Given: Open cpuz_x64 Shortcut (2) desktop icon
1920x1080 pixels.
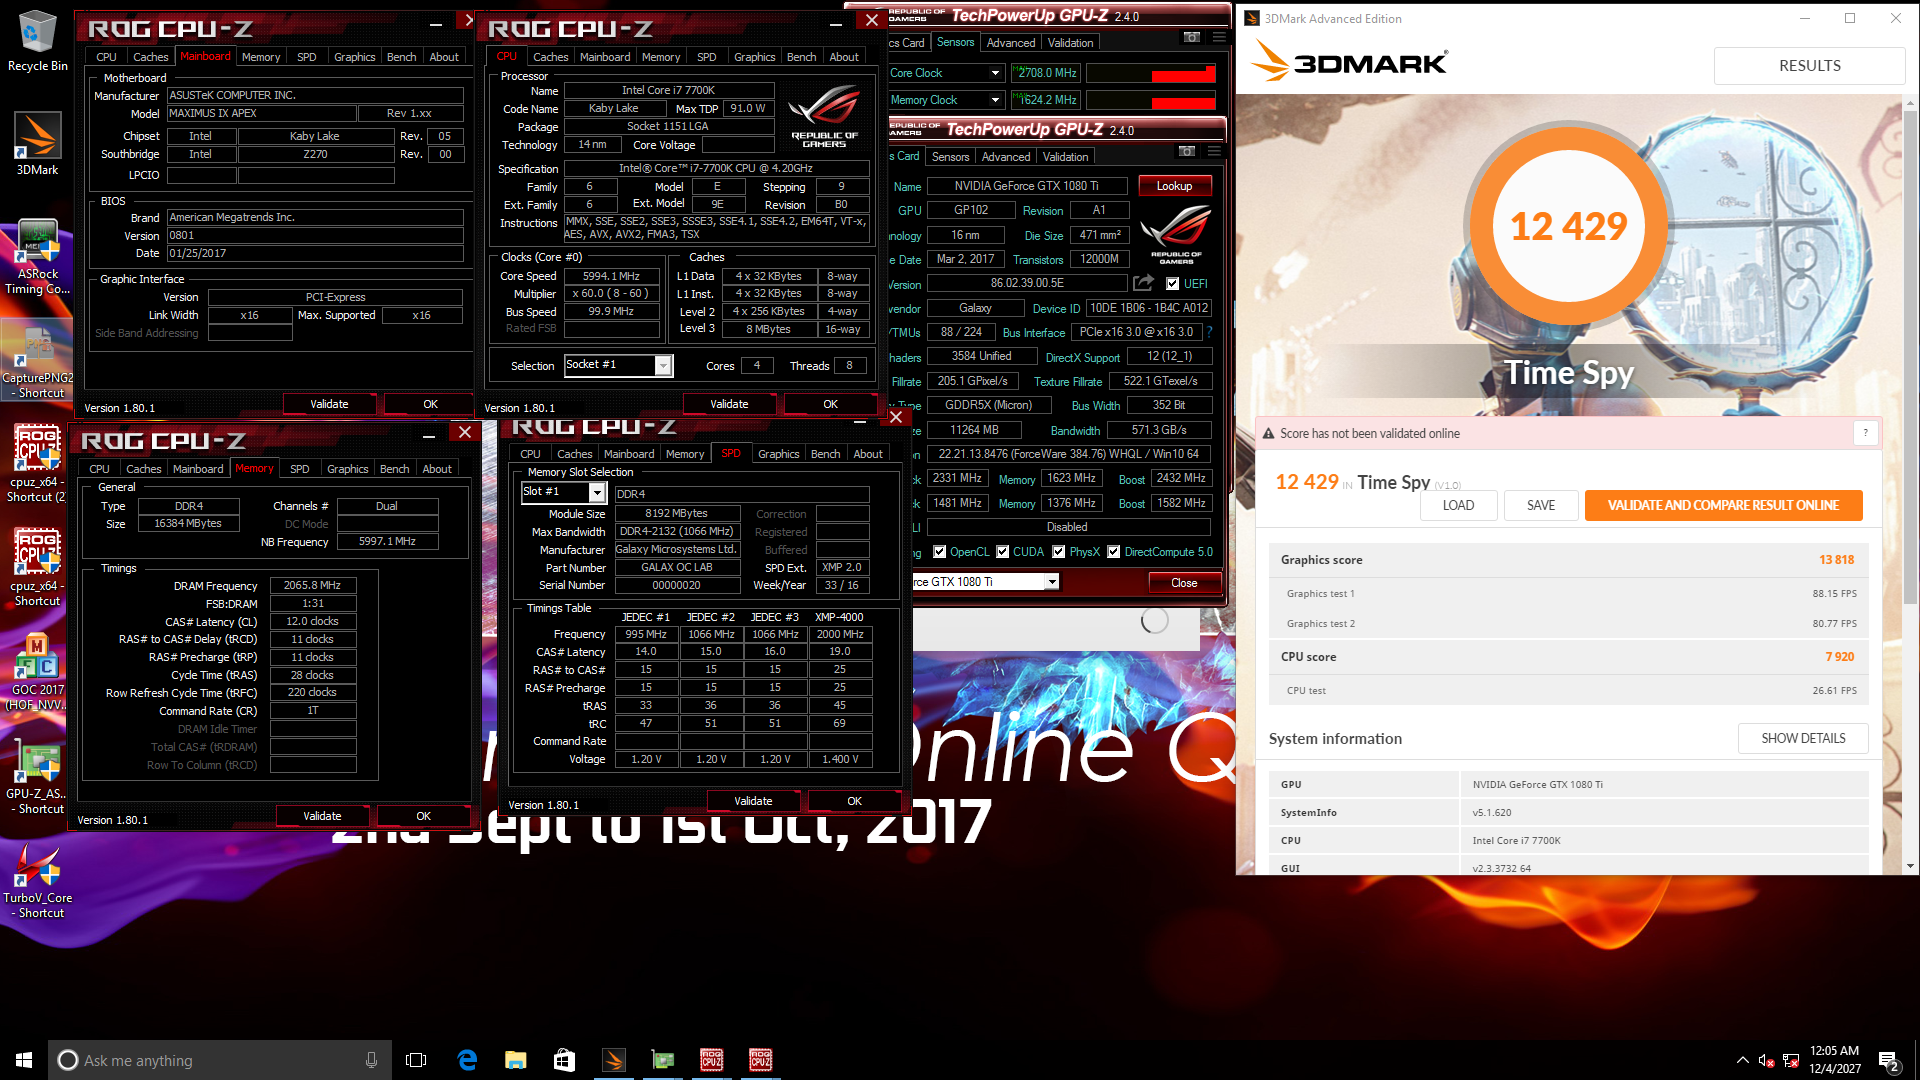Looking at the screenshot, I should (x=37, y=464).
